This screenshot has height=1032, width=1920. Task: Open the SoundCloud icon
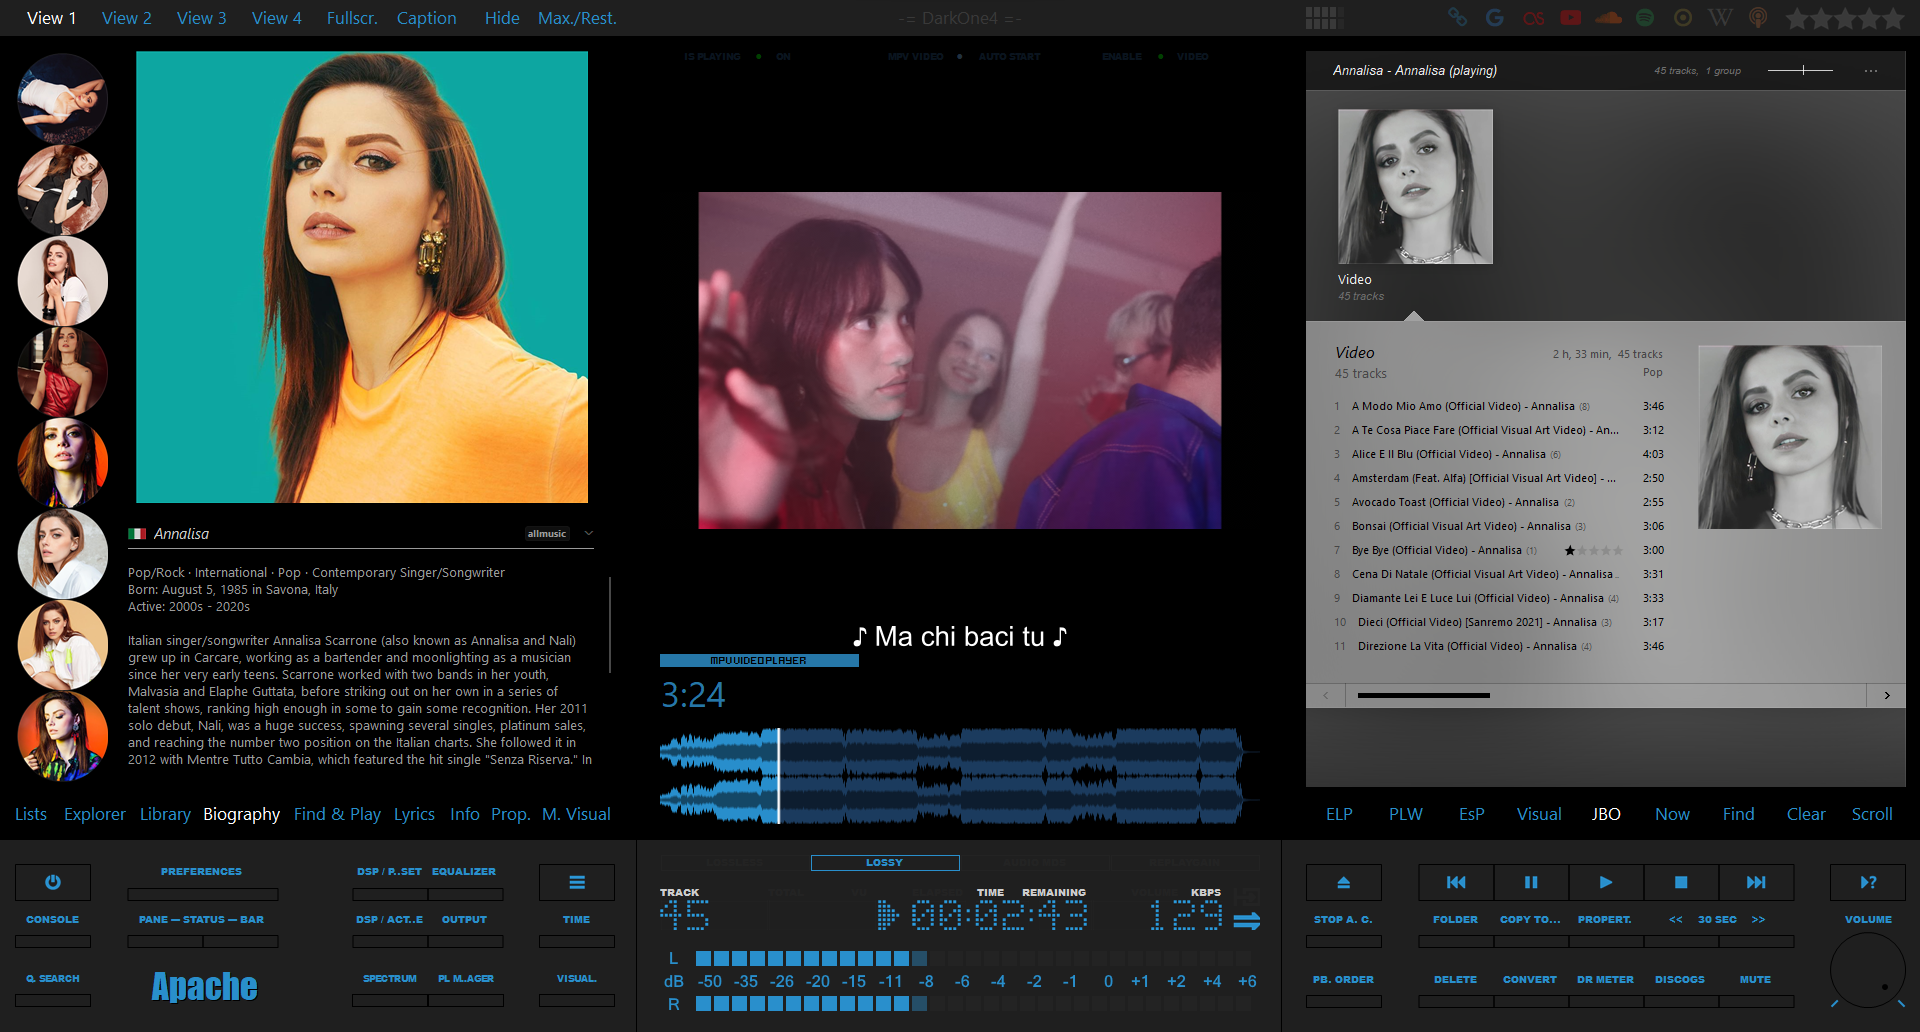point(1609,17)
